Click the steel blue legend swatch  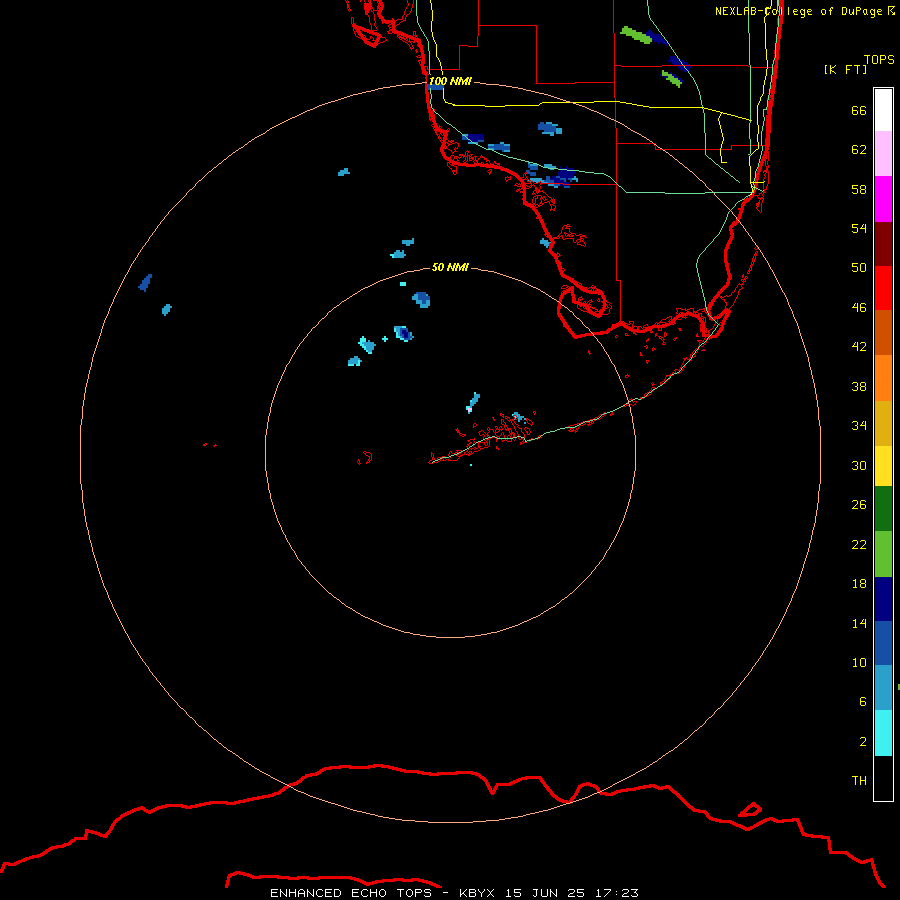[883, 688]
